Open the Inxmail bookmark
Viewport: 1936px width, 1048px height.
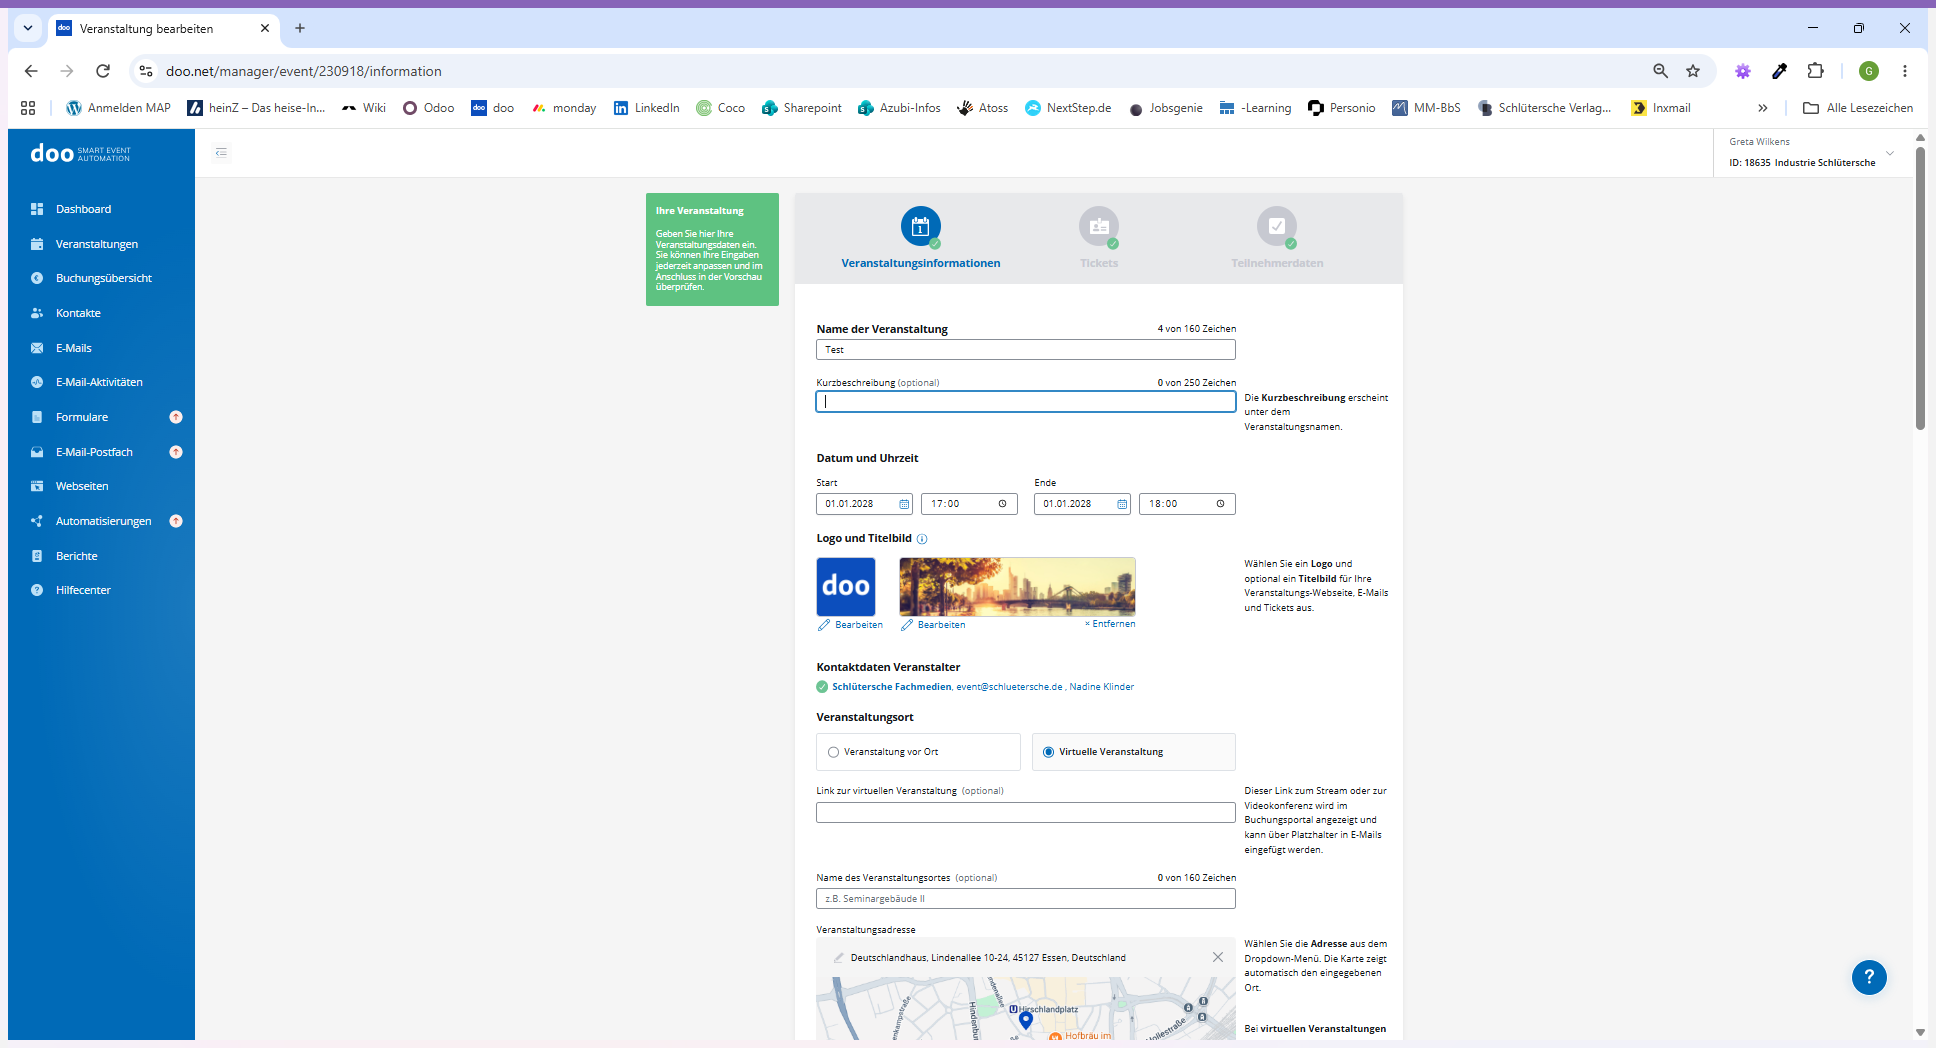pos(1661,108)
